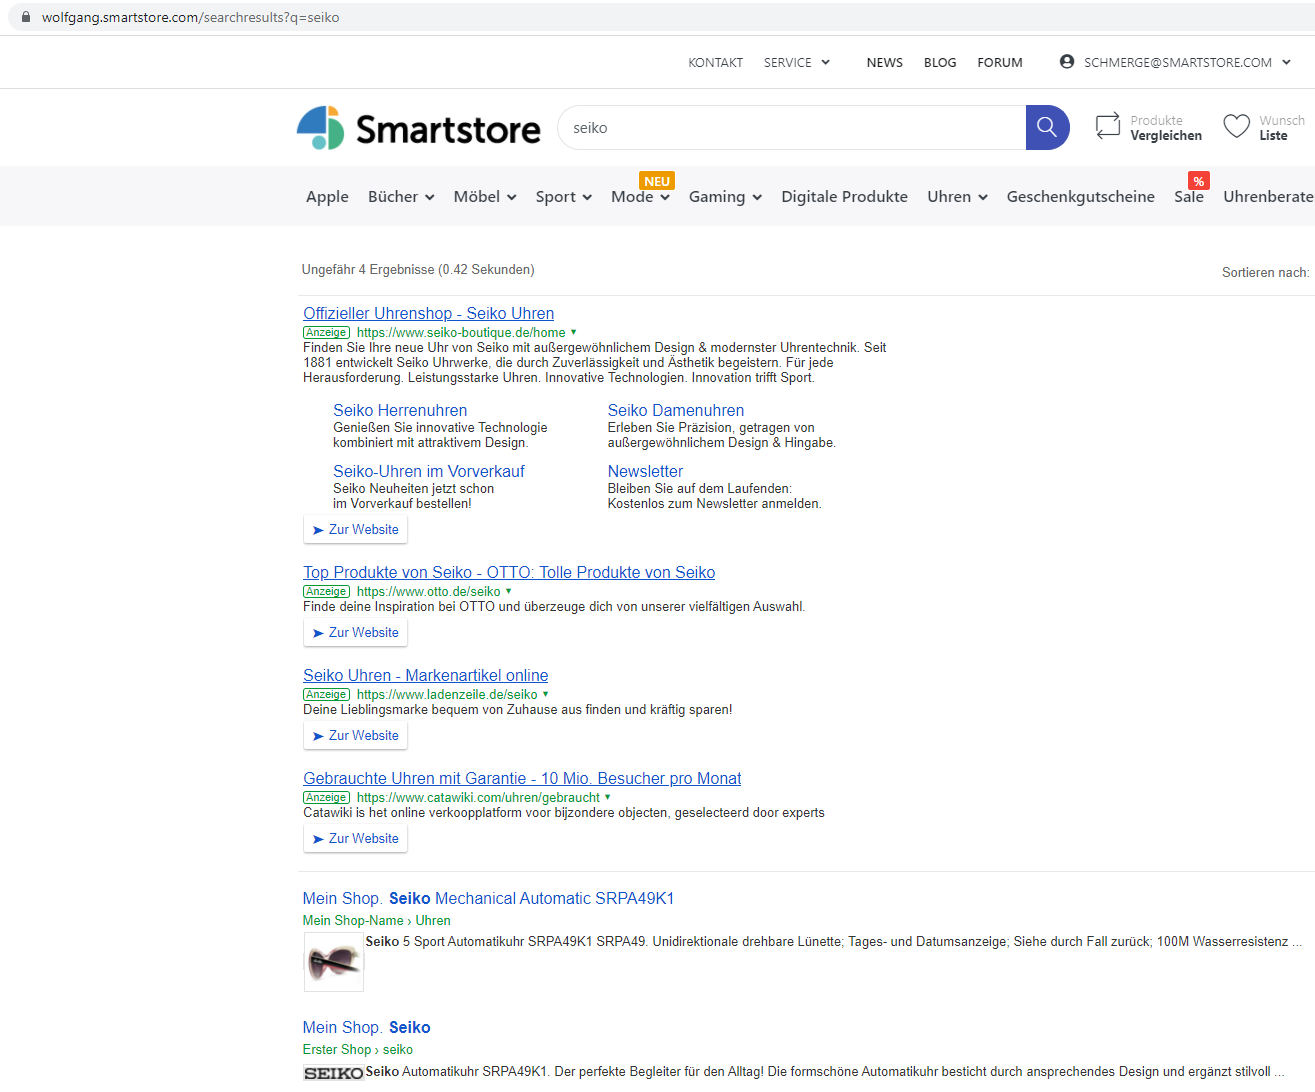Open the Seiko Herrenuhren link
The height and width of the screenshot is (1092, 1315).
[400, 410]
